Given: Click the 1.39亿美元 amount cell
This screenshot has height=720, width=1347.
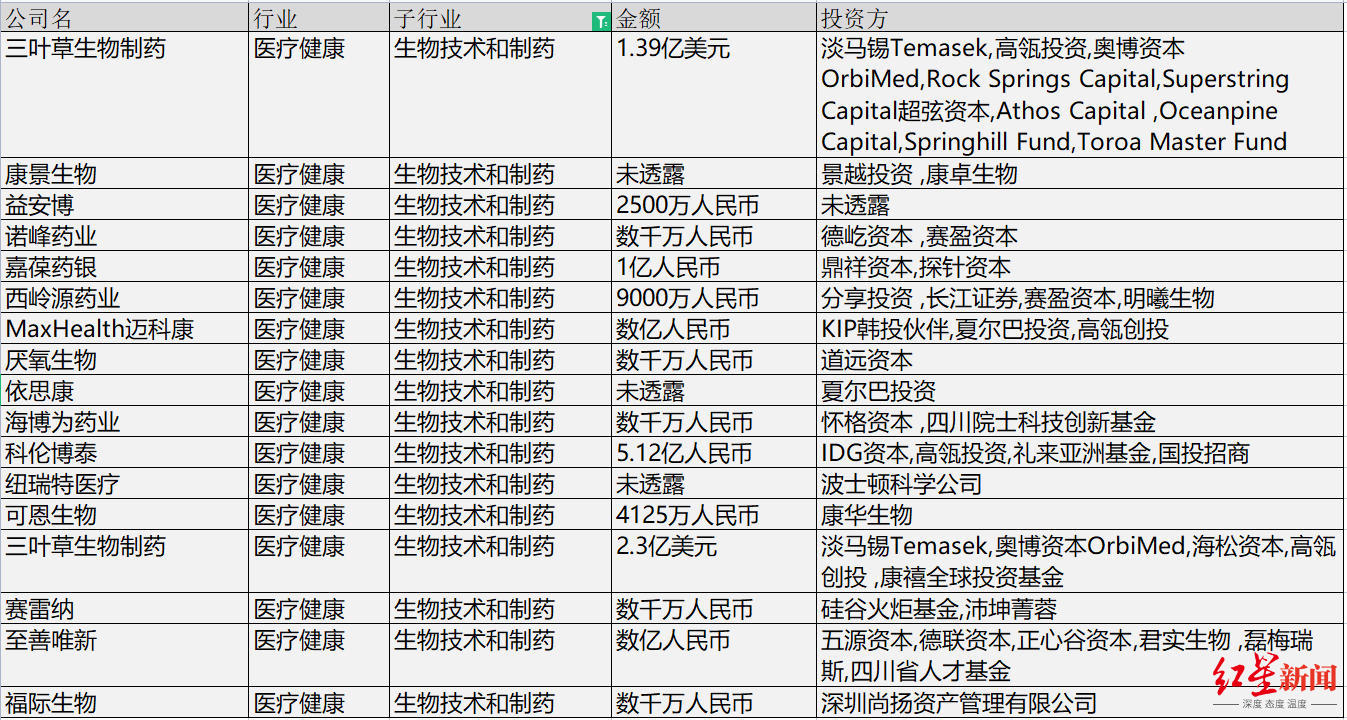Looking at the screenshot, I should [713, 95].
